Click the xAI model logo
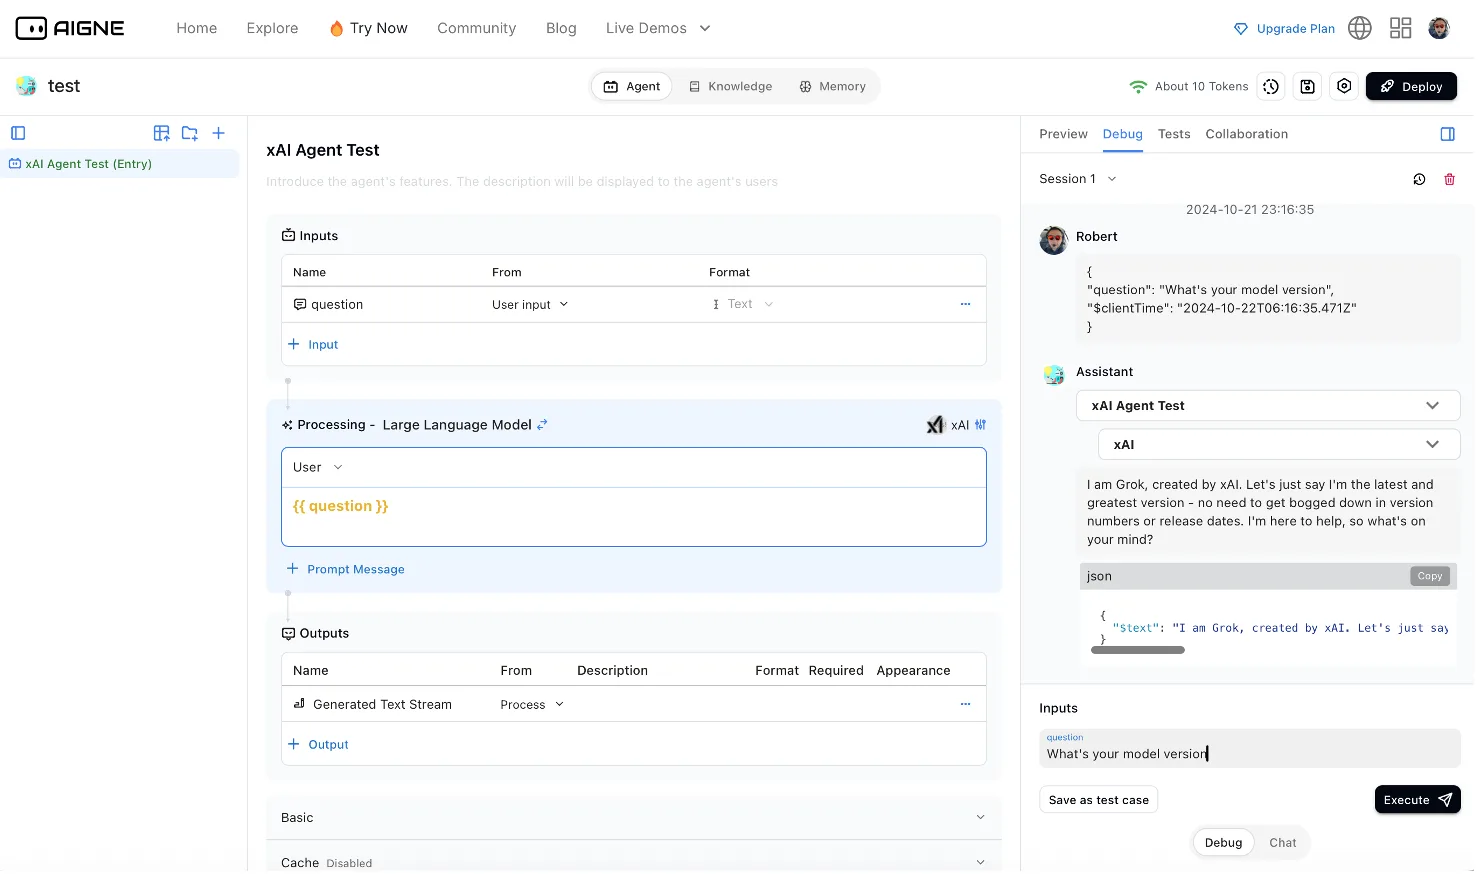 tap(936, 425)
